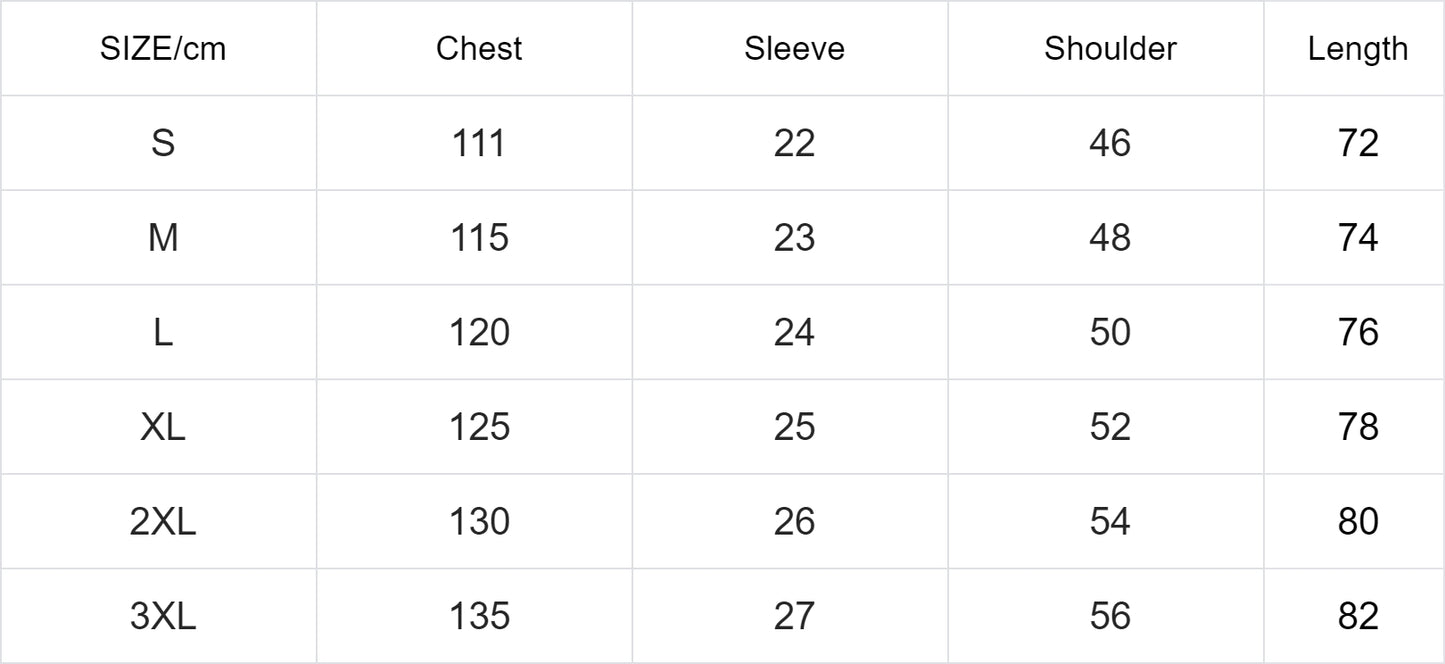Select sleeve value 27 for size 3XL
This screenshot has height=664, width=1445.
point(794,616)
